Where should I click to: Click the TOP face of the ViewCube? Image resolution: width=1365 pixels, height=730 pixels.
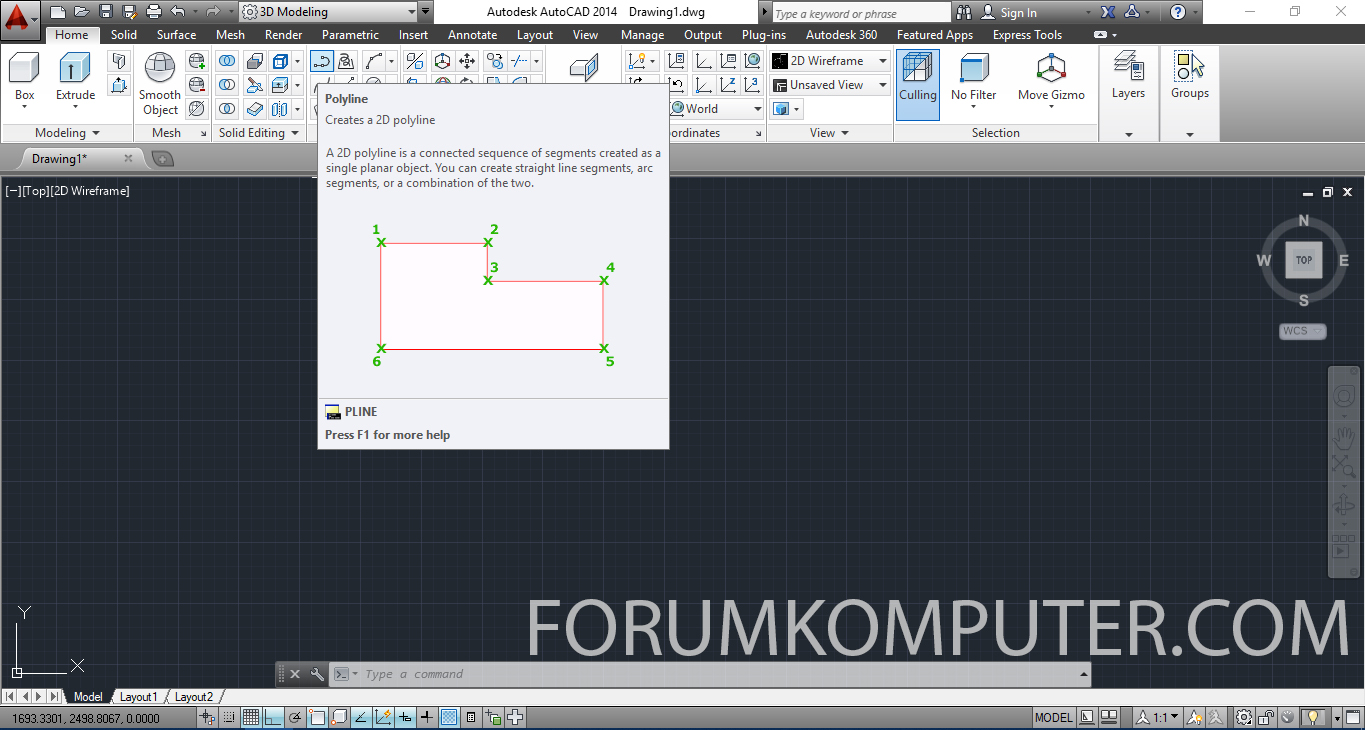[x=1304, y=260]
